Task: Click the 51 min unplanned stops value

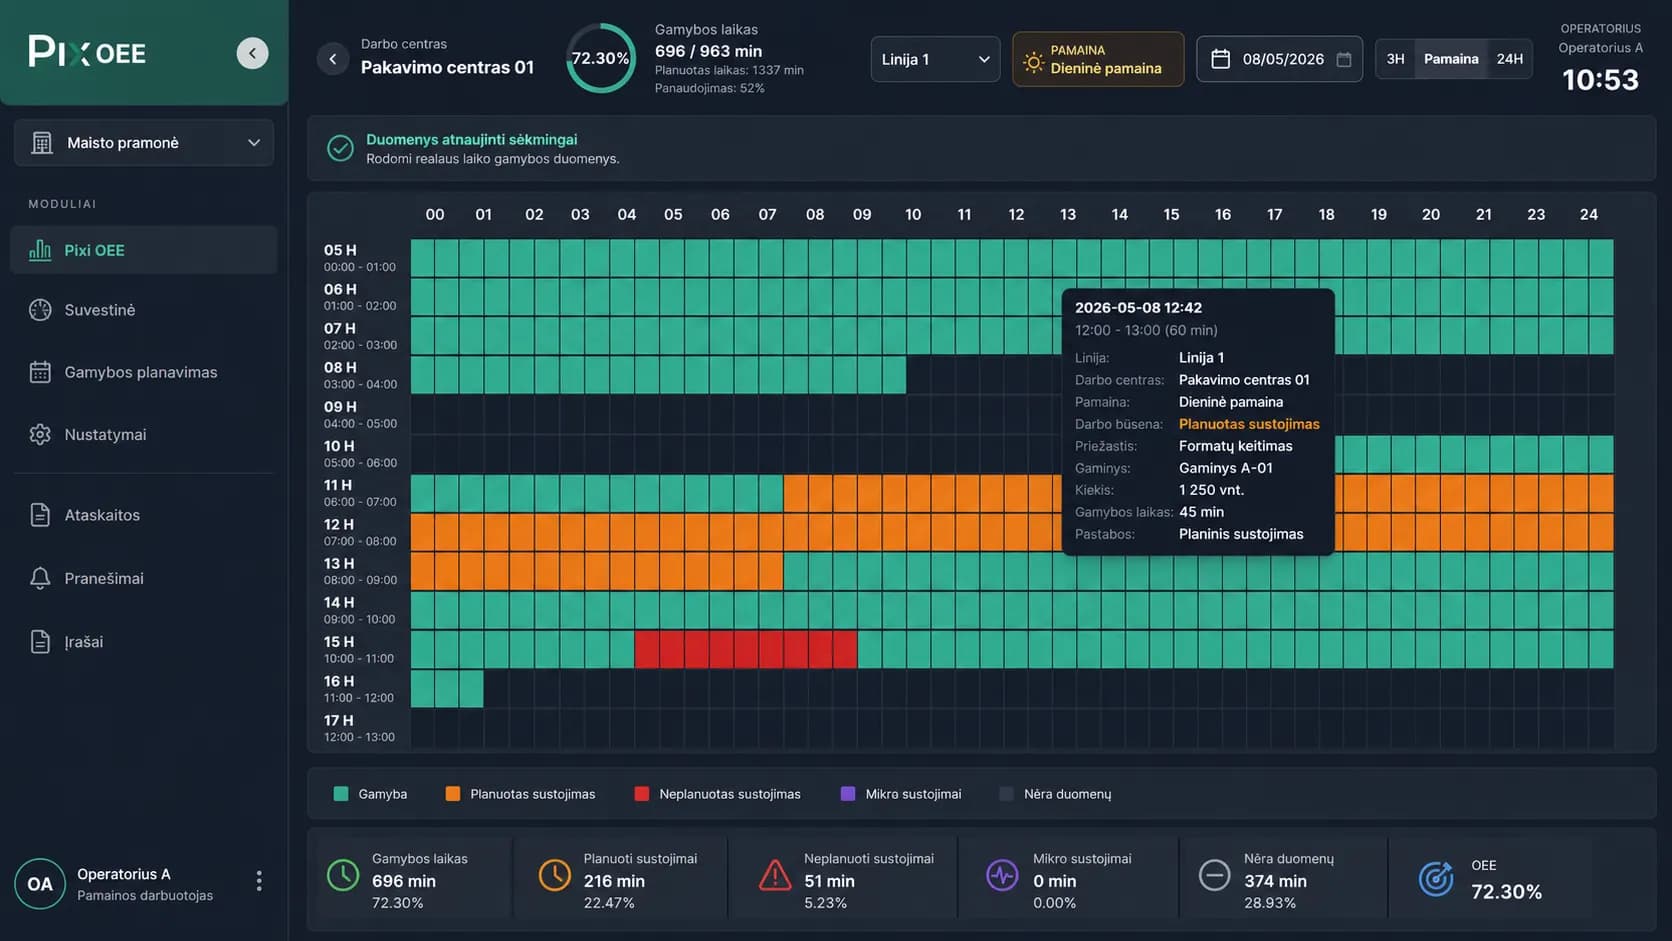Action: (829, 881)
